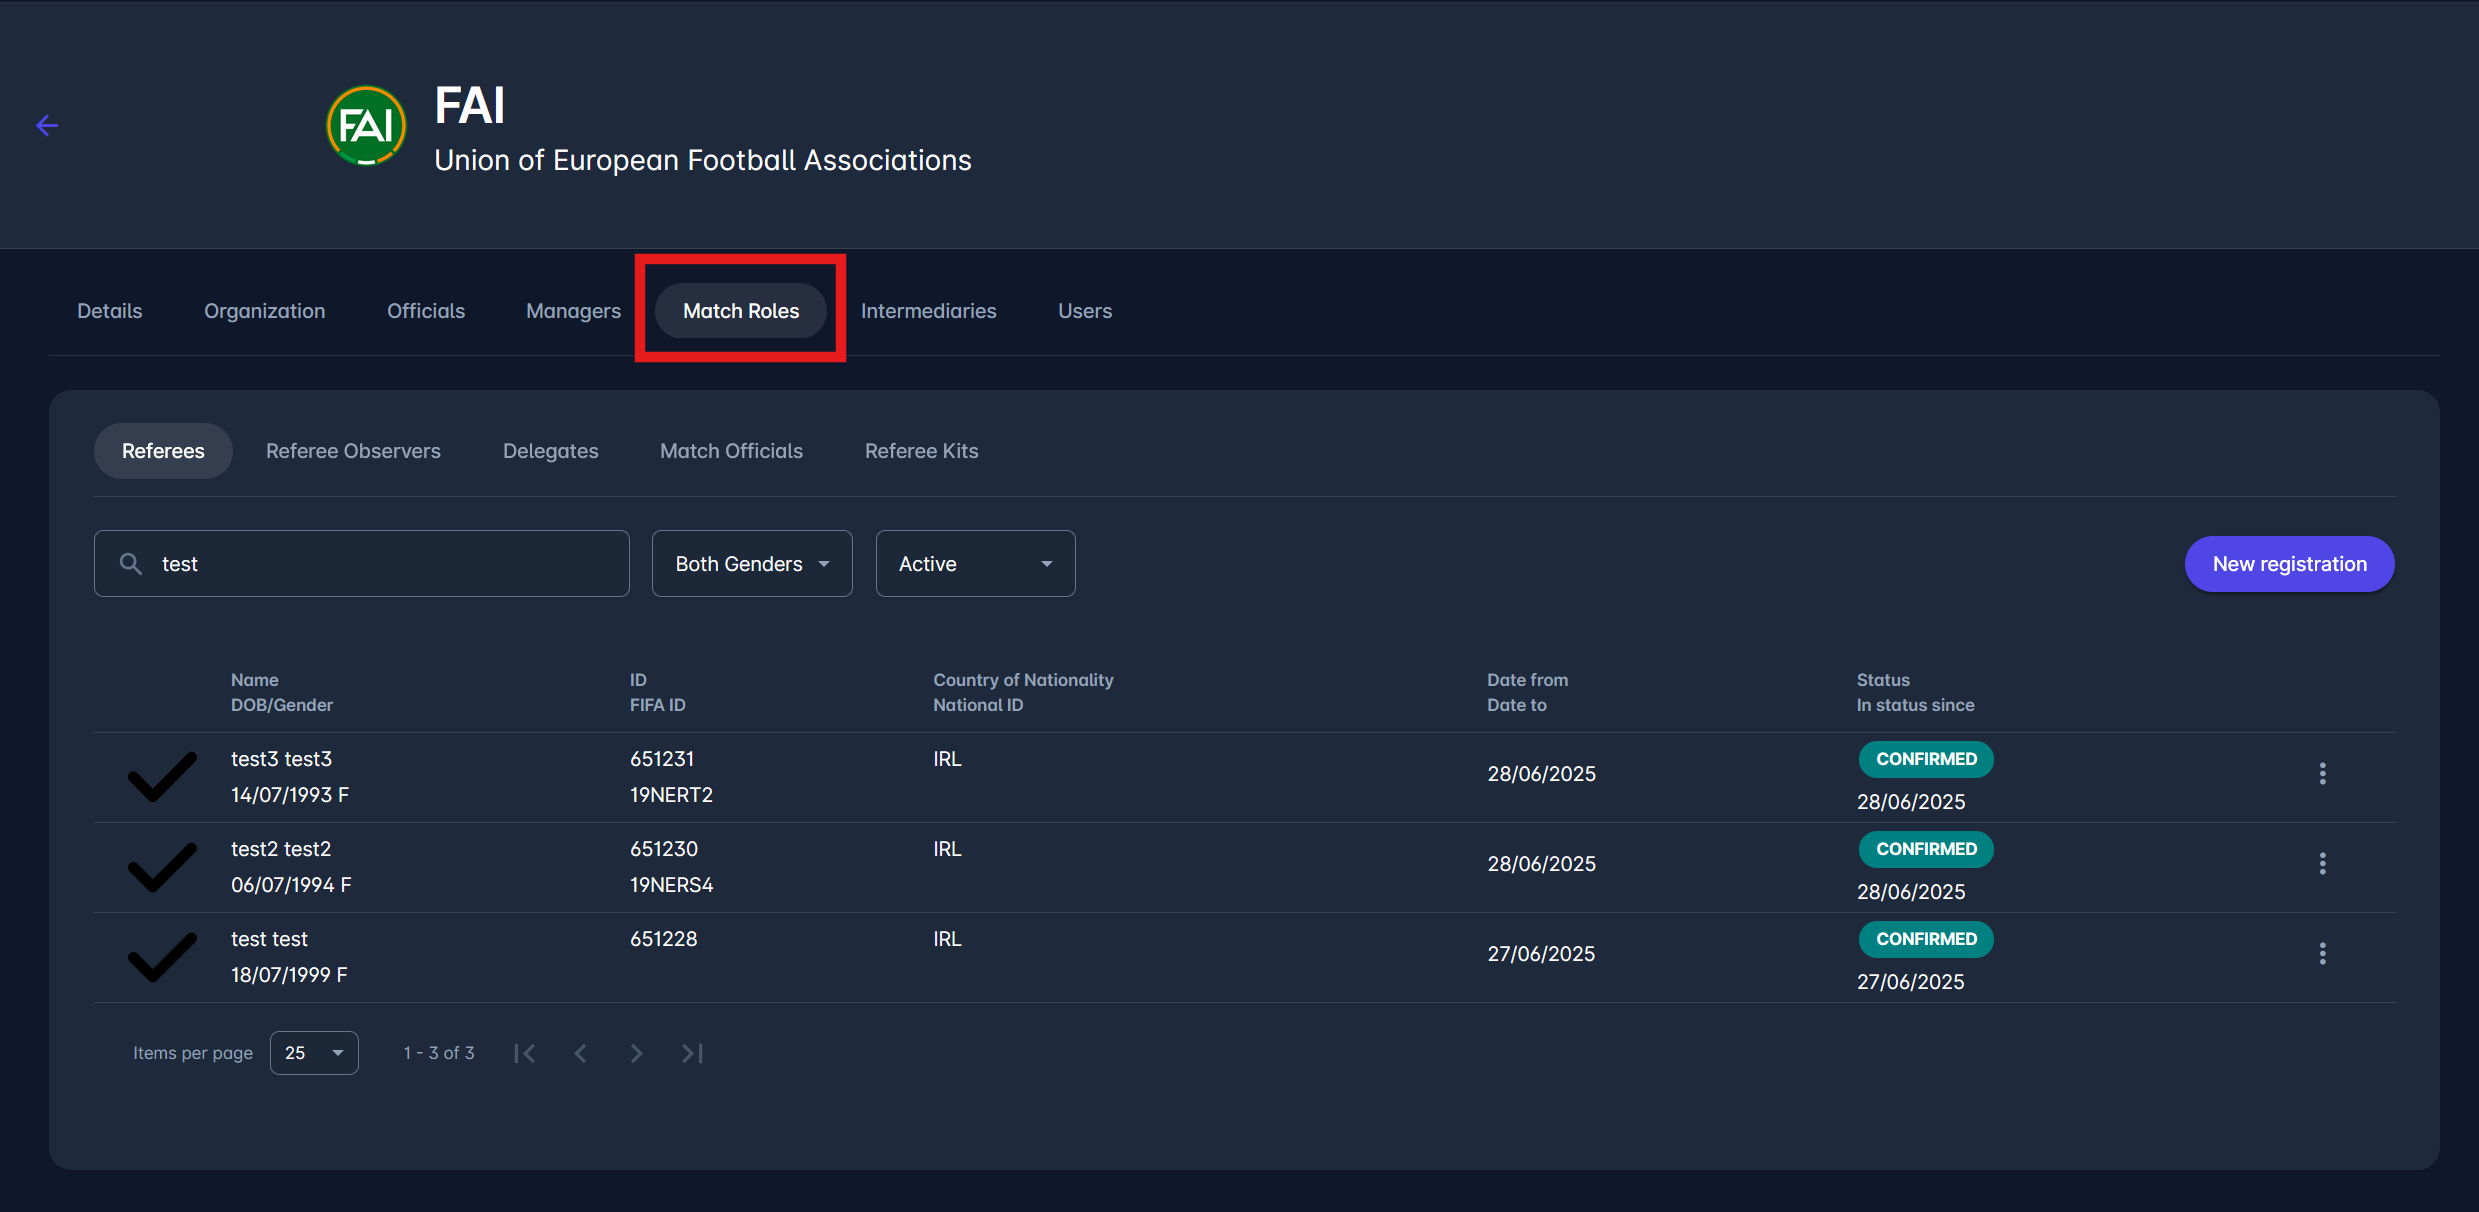Click the checkmark beside test2 test2
Viewport: 2479px width, 1212px height.
pos(161,866)
